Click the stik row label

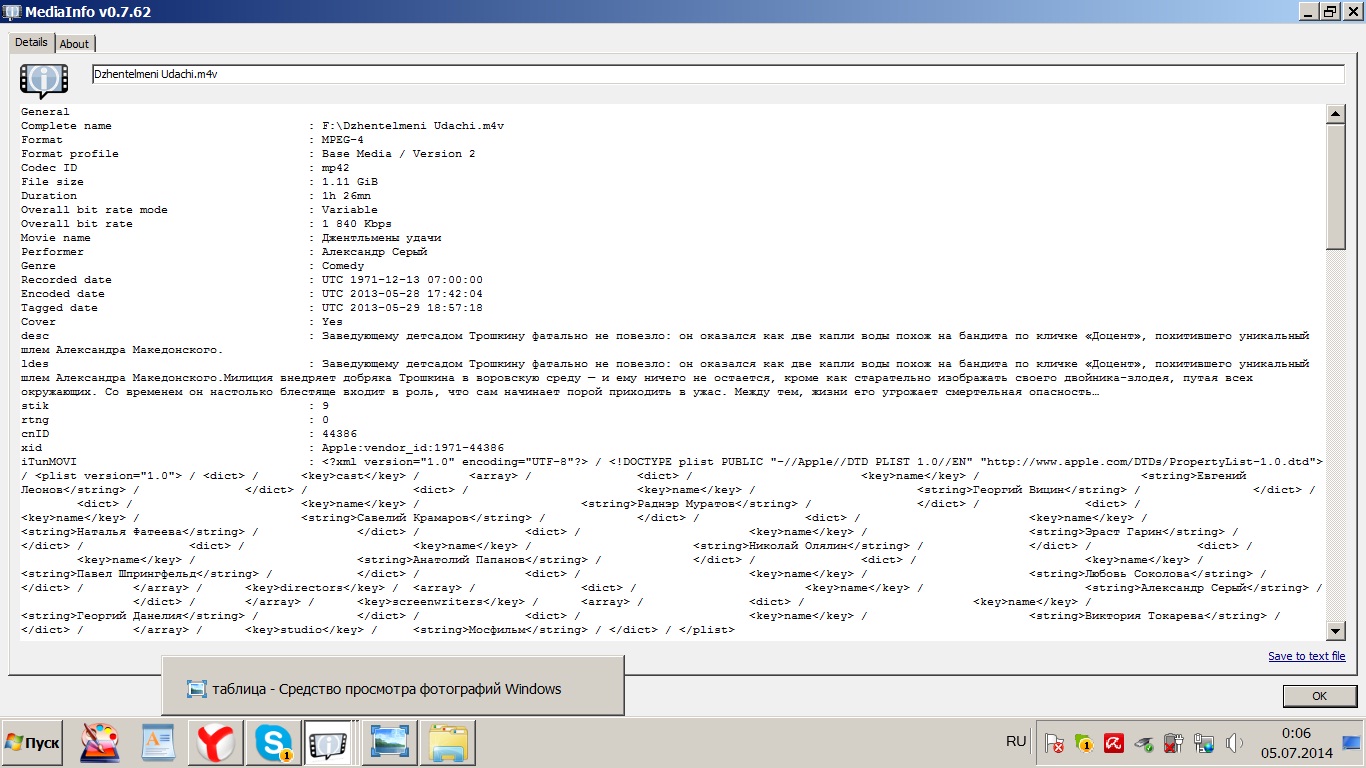pyautogui.click(x=35, y=406)
